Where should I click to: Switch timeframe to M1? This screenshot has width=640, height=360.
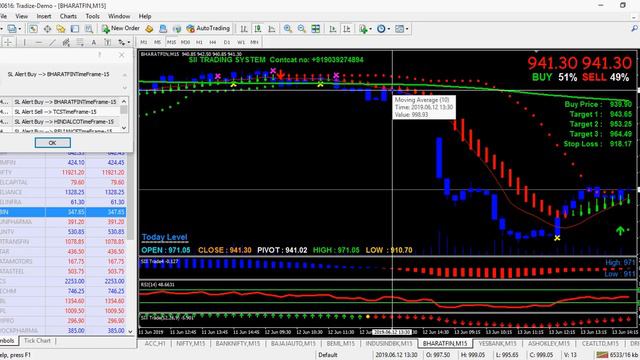144,42
